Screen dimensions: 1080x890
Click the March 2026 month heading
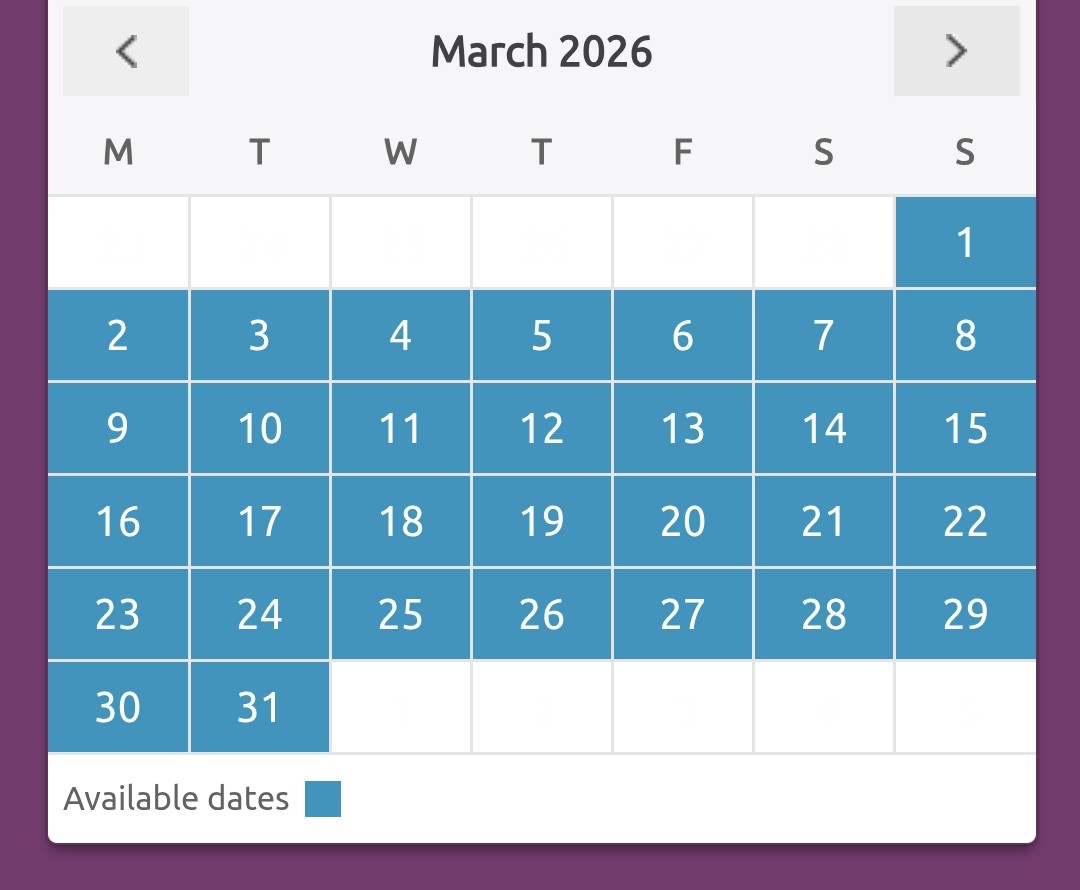tap(541, 51)
